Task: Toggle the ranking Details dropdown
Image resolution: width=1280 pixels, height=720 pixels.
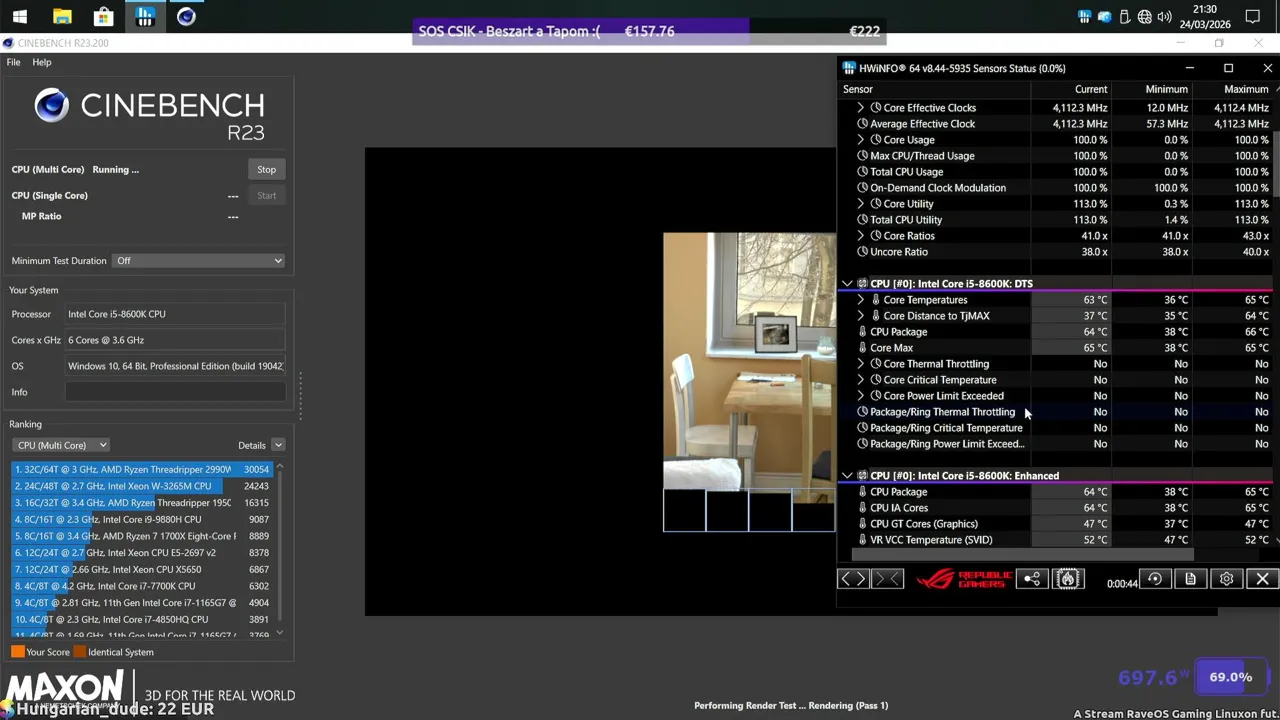Action: pos(278,445)
